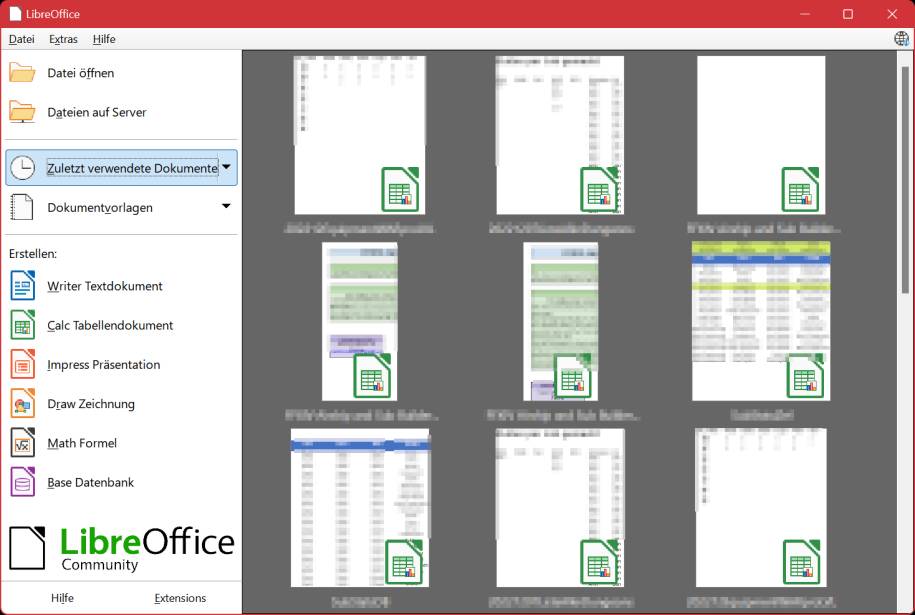The width and height of the screenshot is (915, 615).
Task: Show Dokumentvorlagen templates
Action: click(100, 208)
